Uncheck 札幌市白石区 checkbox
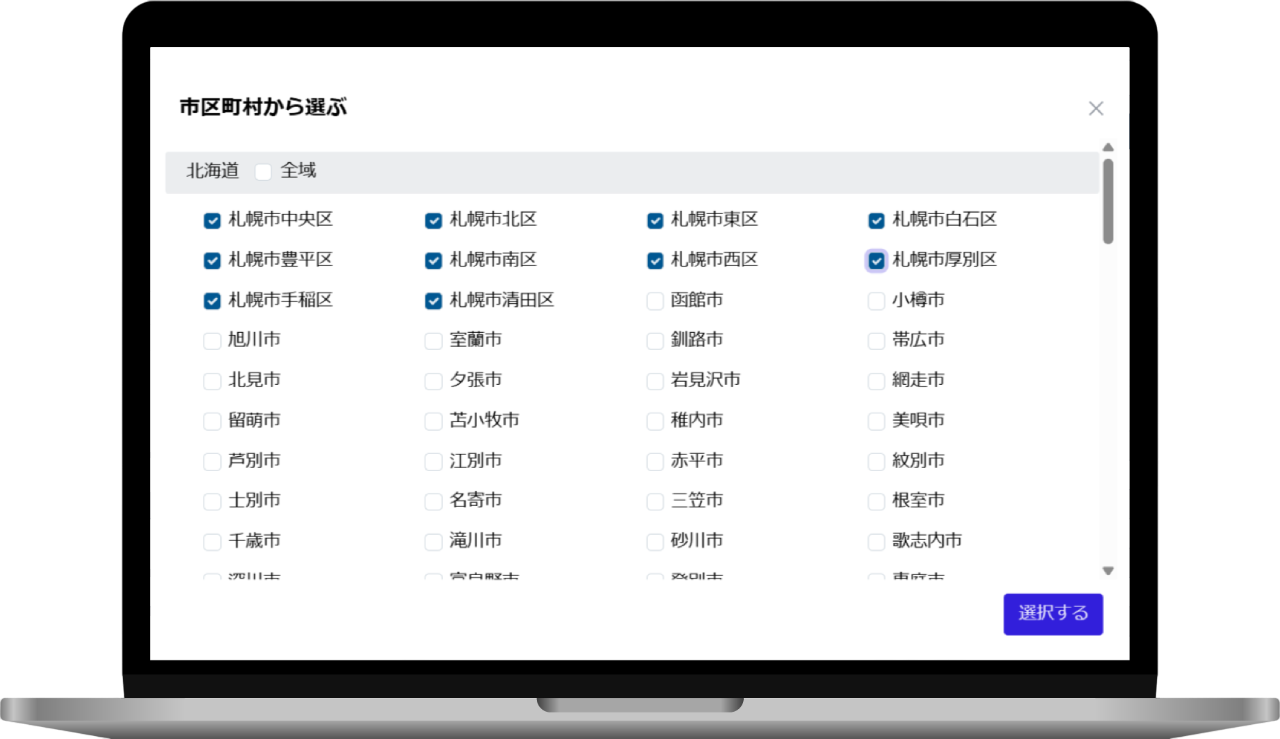Screen dimensions: 1280x739 click(x=876, y=221)
